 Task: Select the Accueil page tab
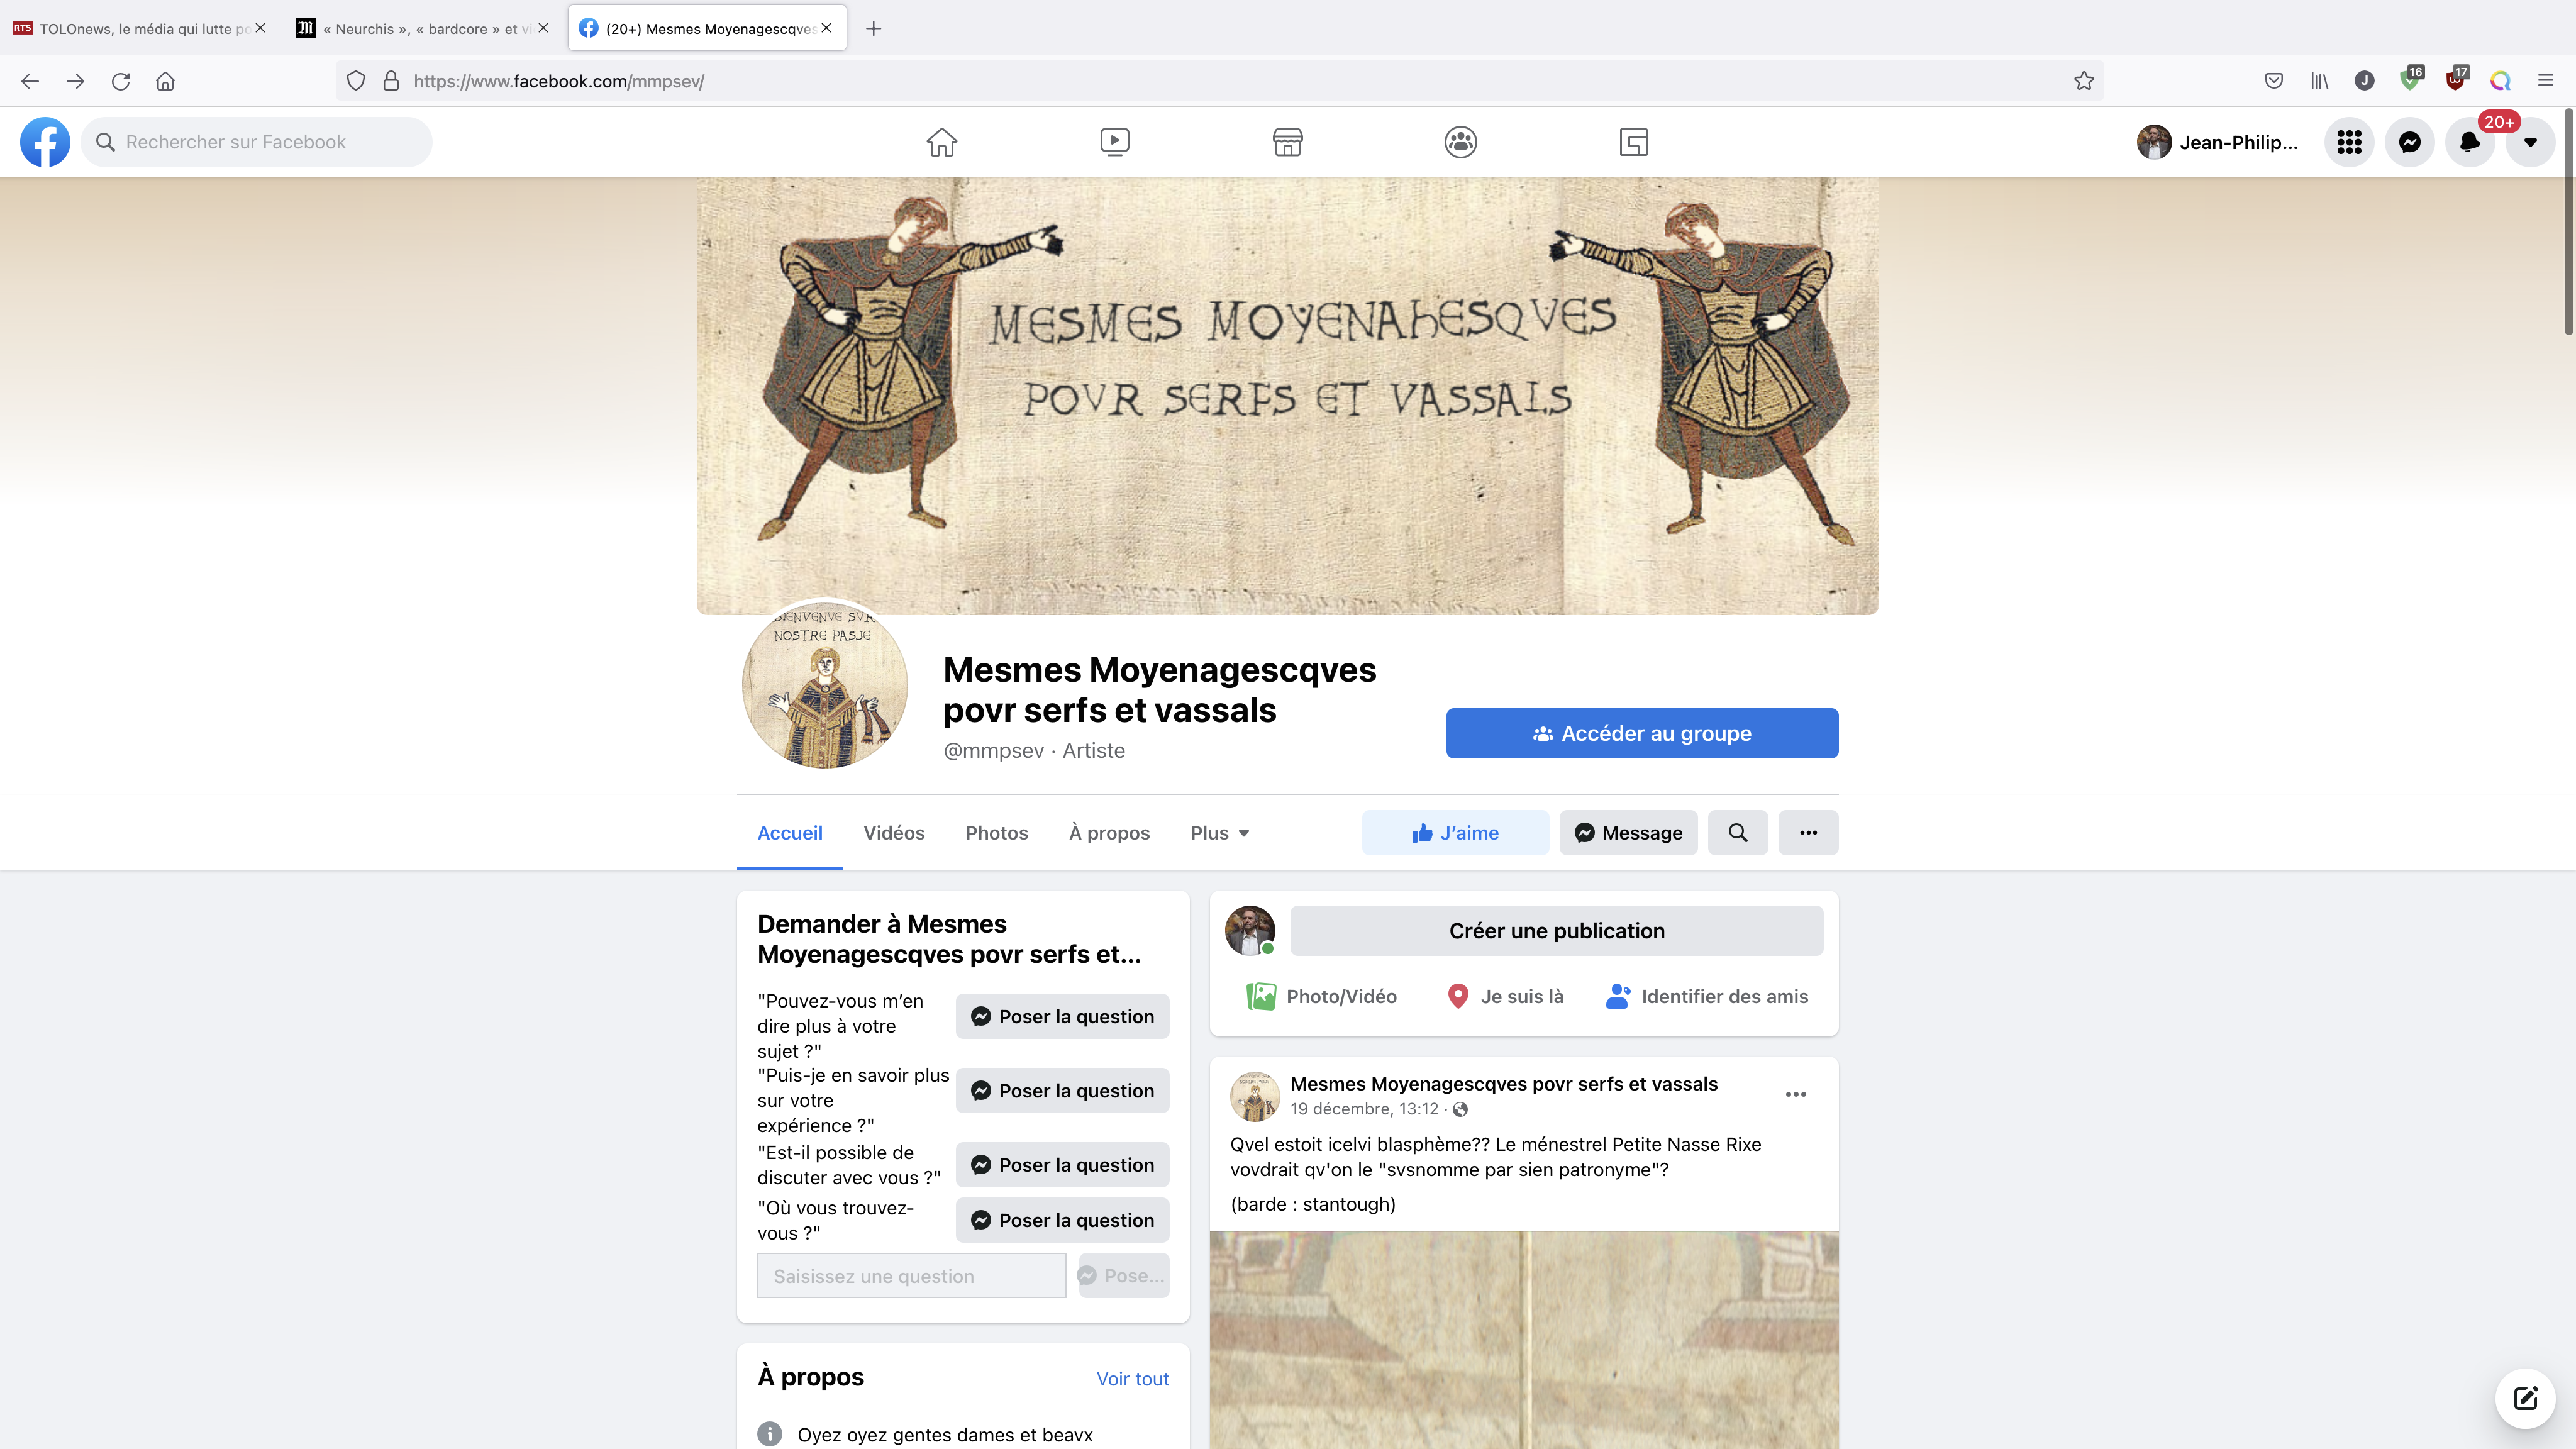(790, 833)
